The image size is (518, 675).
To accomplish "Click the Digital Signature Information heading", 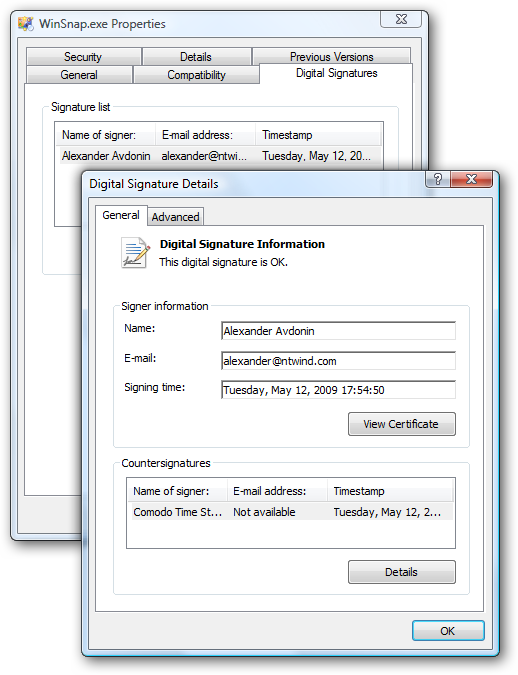I will coord(242,244).
